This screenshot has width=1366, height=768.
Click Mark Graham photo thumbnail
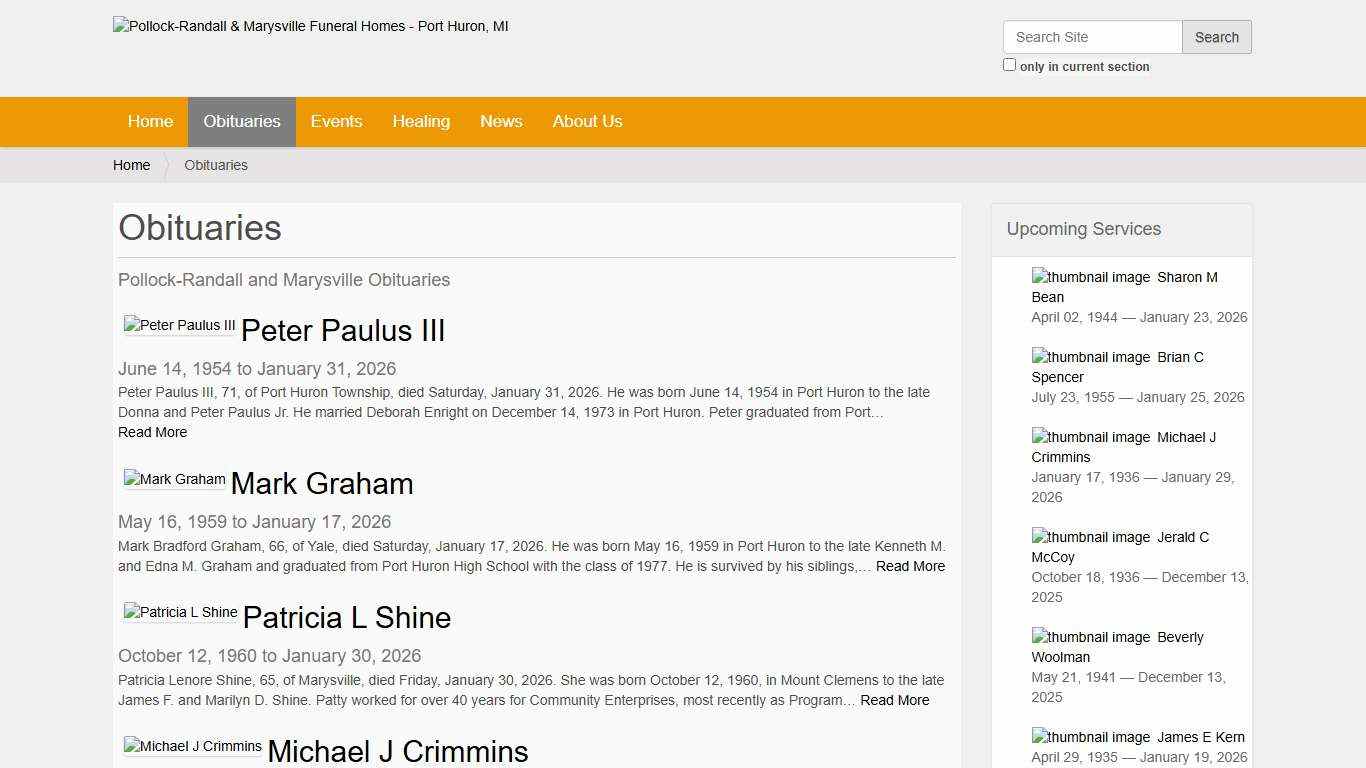pos(174,479)
